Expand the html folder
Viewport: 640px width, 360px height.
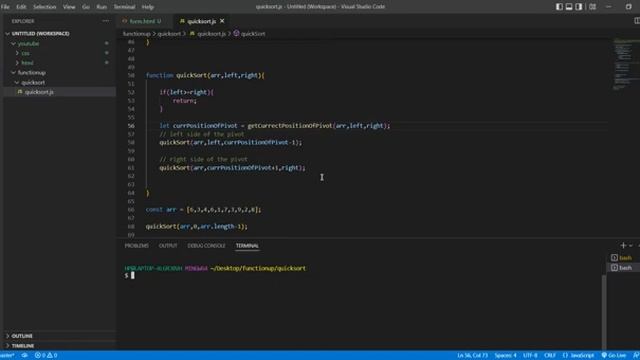click(27, 63)
